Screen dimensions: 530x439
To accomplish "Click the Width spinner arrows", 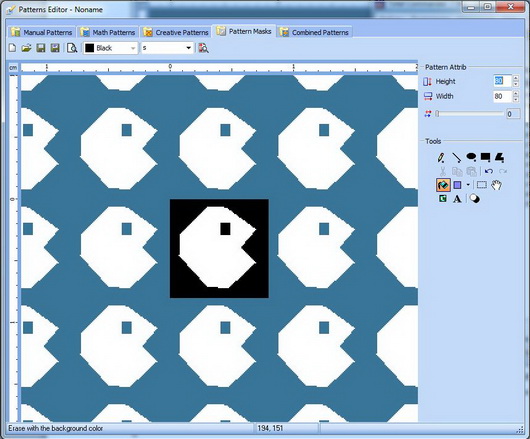I will point(515,96).
